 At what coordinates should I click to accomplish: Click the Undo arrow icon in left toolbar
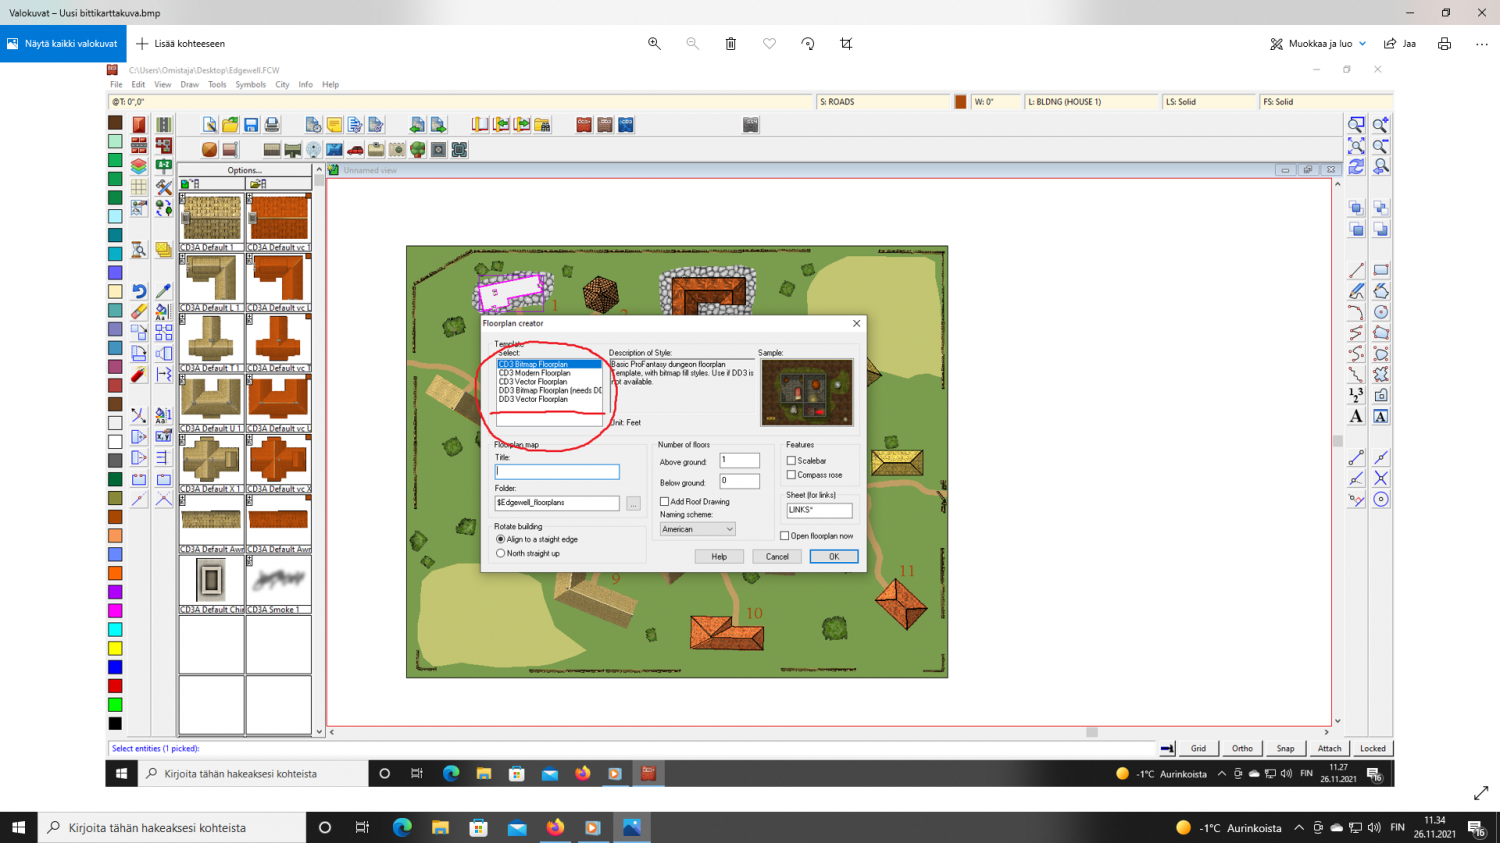pos(139,291)
